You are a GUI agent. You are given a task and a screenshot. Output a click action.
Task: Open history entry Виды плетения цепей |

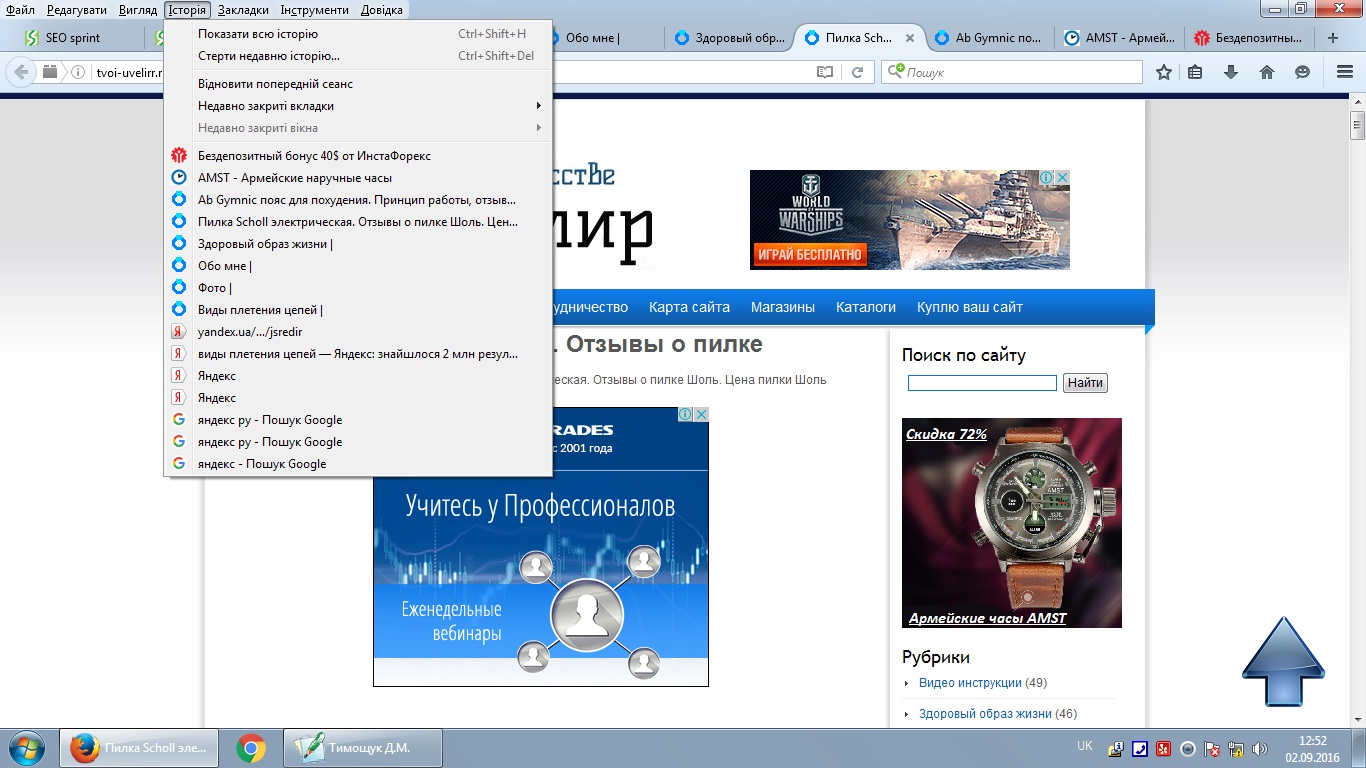pos(358,310)
